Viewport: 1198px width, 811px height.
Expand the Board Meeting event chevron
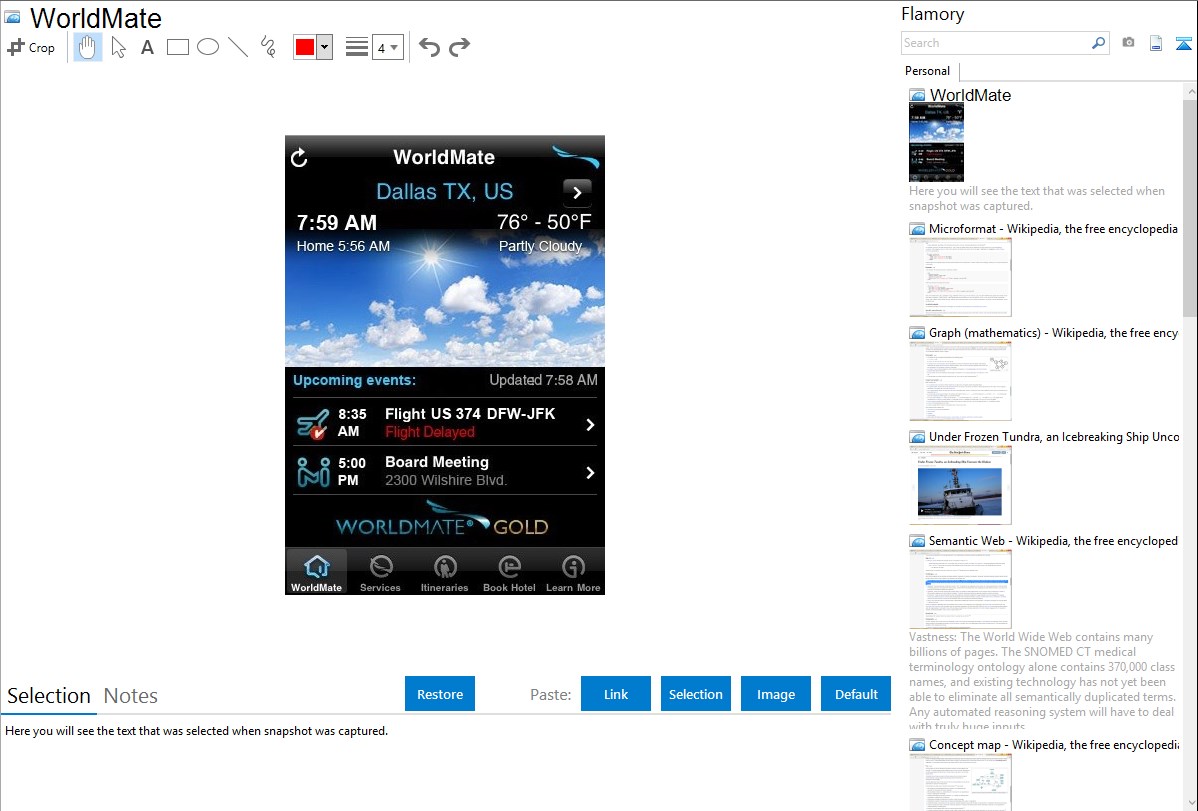tap(590, 472)
